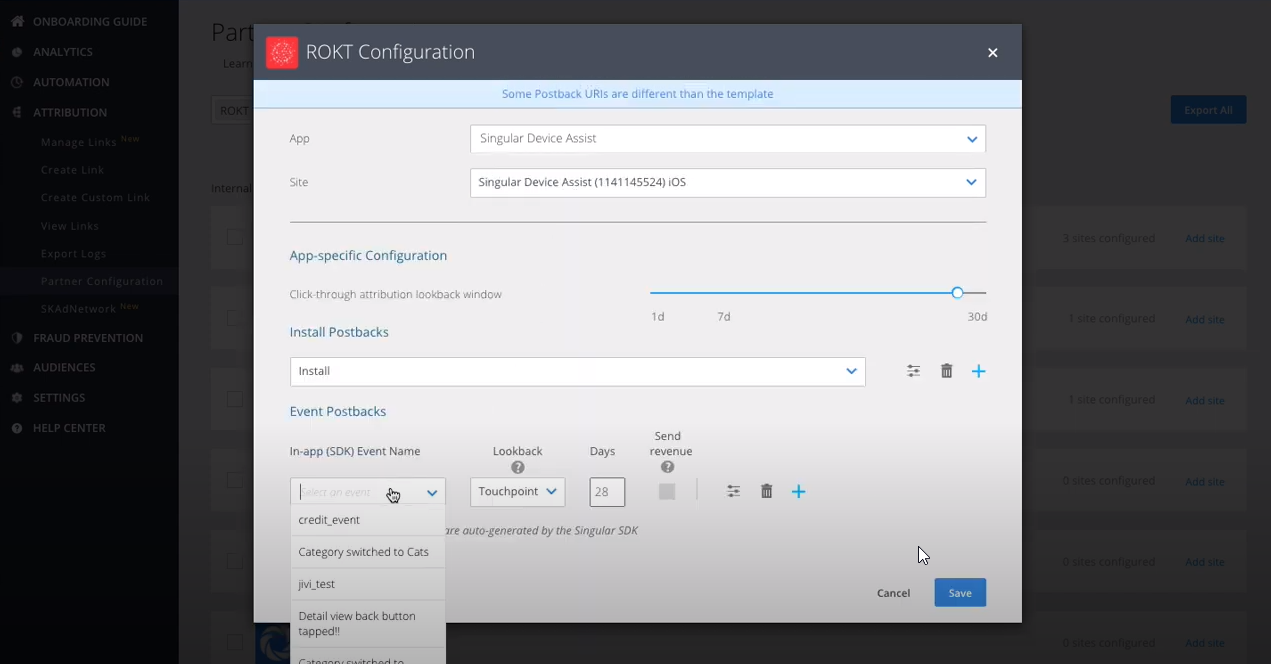This screenshot has height=664, width=1271.
Task: Open Export Logs in sidebar
Action: (x=73, y=254)
